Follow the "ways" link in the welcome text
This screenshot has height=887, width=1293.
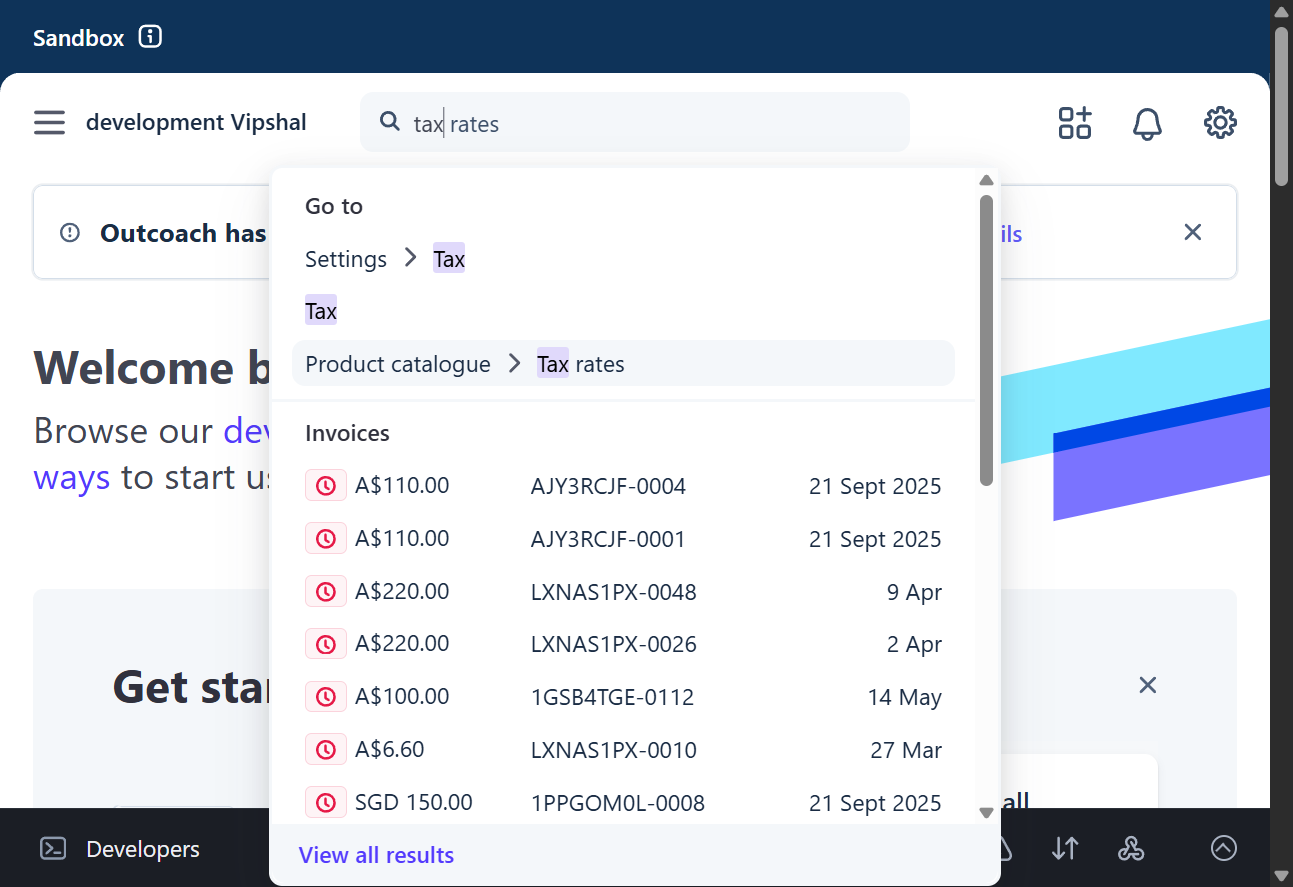[x=72, y=477]
